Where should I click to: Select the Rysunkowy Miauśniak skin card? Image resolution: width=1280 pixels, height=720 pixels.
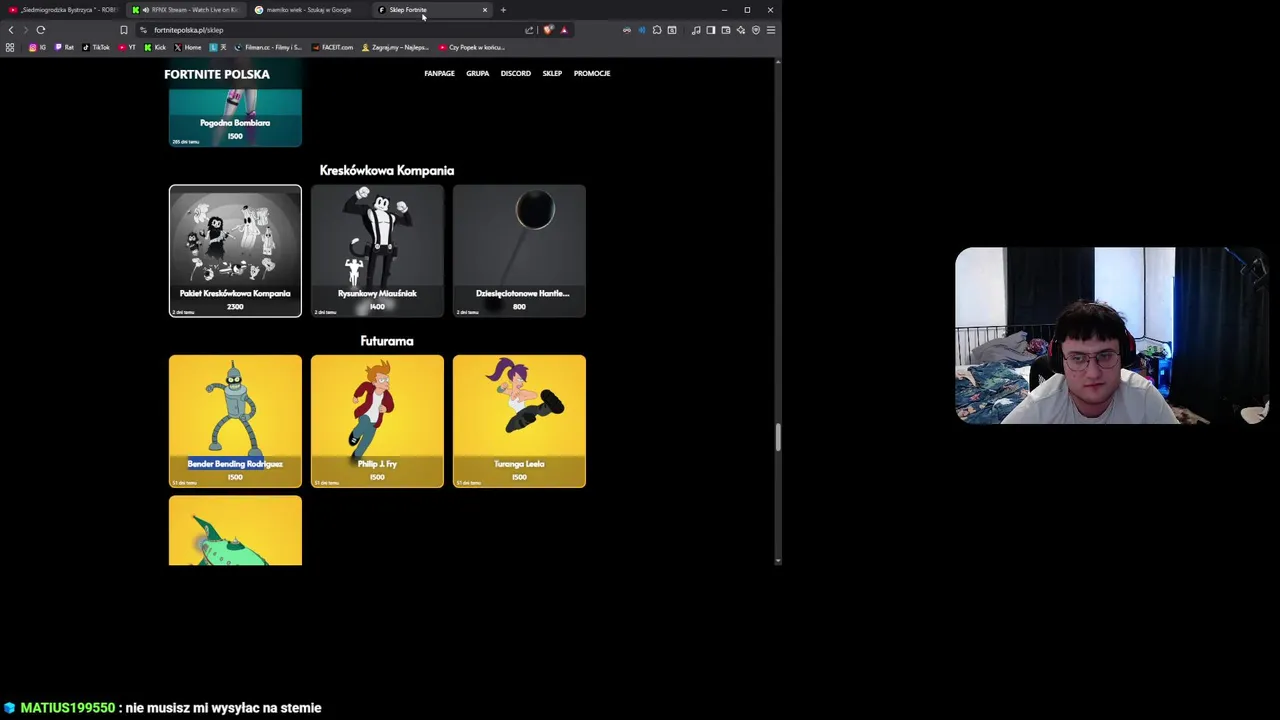click(x=377, y=251)
